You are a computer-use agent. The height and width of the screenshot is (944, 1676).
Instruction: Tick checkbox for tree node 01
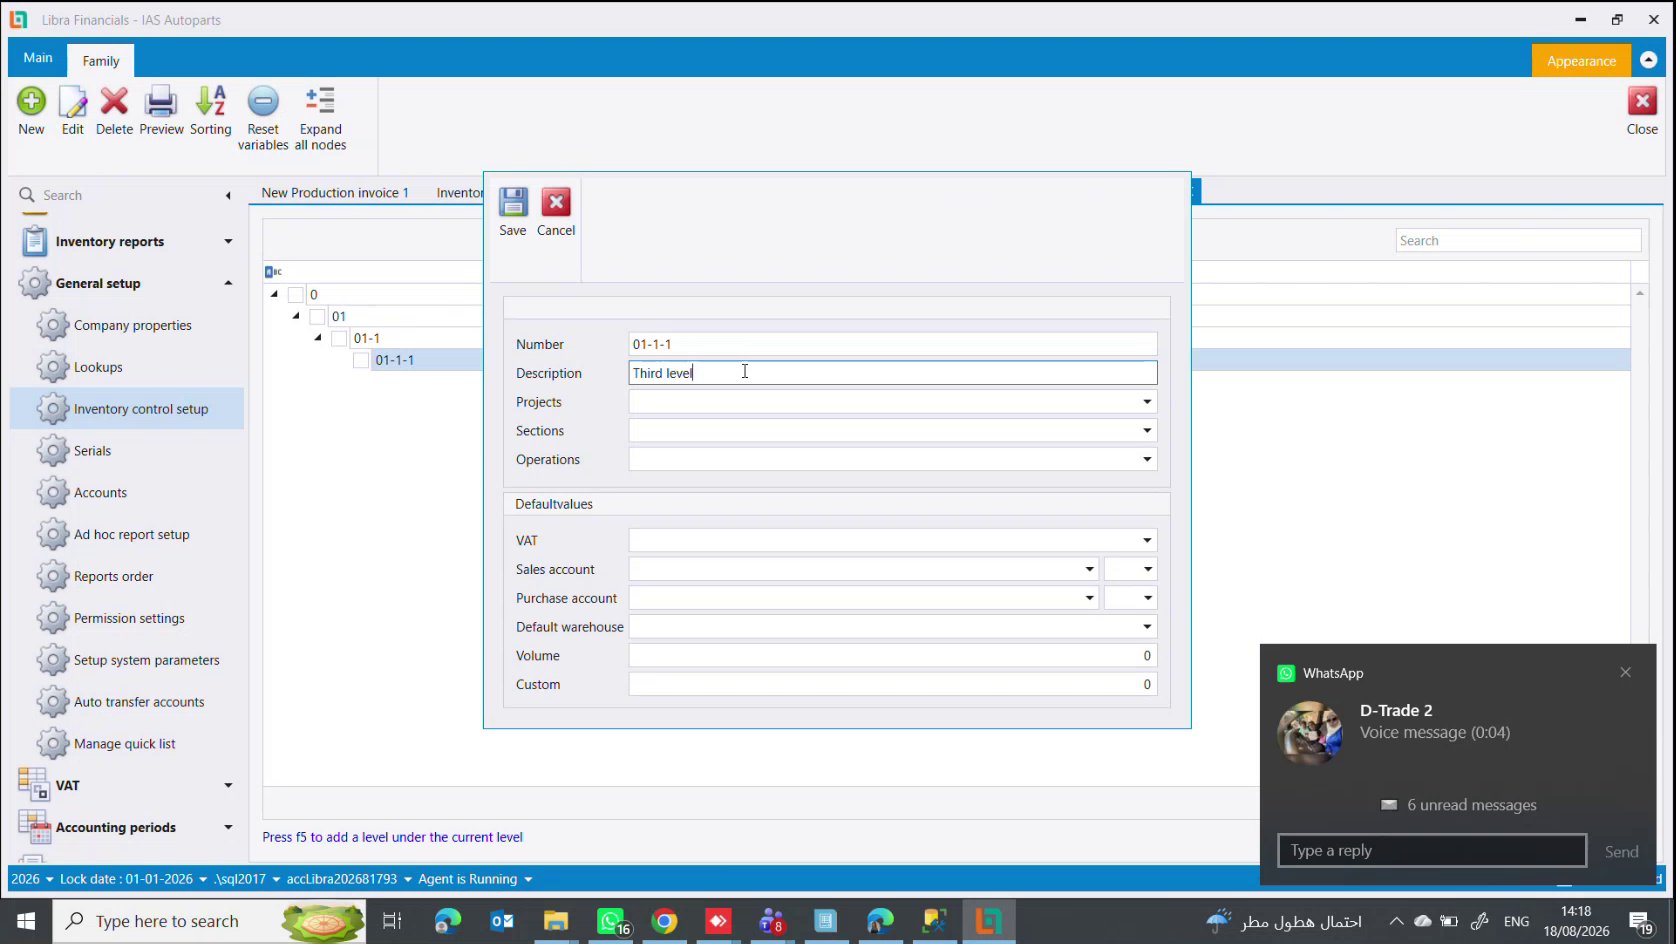tap(317, 317)
